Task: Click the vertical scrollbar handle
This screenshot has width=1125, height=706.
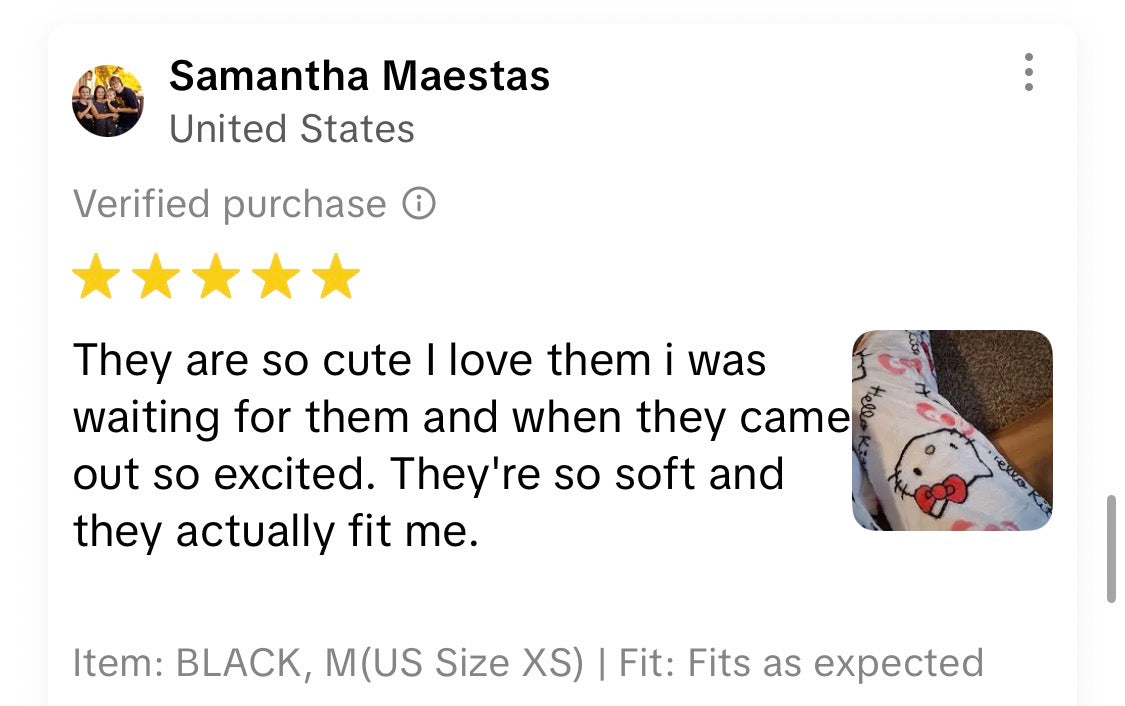Action: 1111,548
